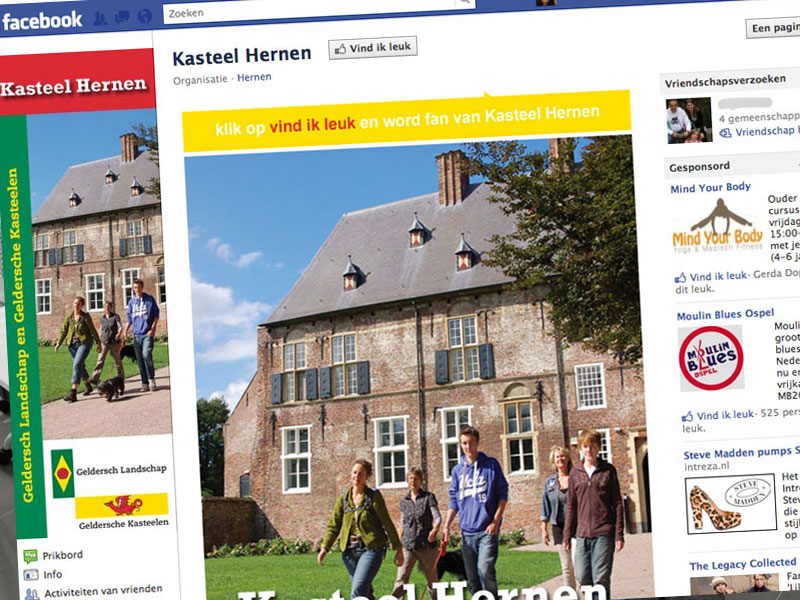Open the Moulin Blues Ospel ad title
Image resolution: width=800 pixels, height=600 pixels.
[725, 314]
